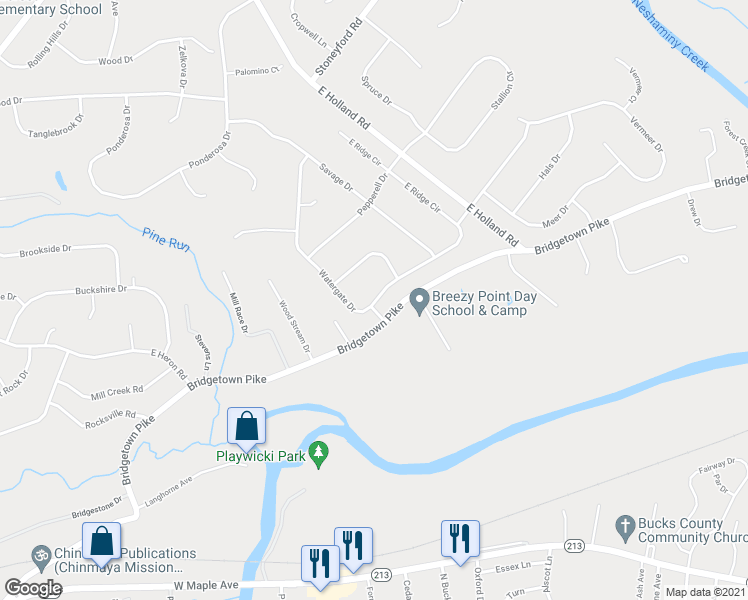
Task: Click the restaurant marker above route 213 shield
Action: tap(353, 548)
